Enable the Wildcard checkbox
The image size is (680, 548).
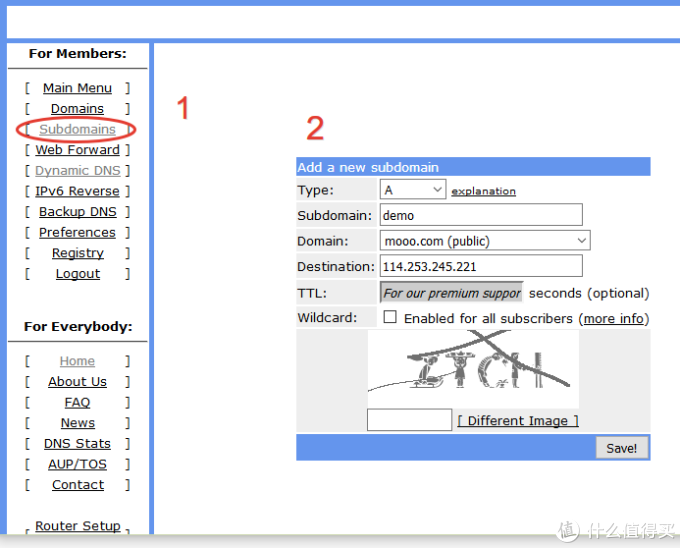(x=390, y=317)
